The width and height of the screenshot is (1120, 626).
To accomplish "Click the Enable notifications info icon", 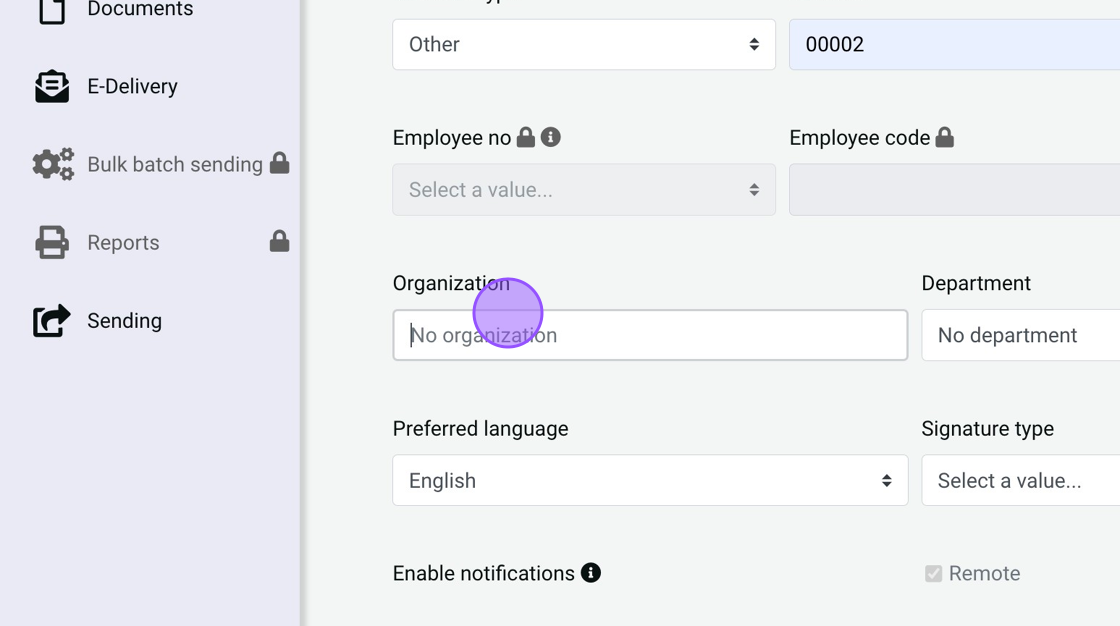I will [591, 573].
